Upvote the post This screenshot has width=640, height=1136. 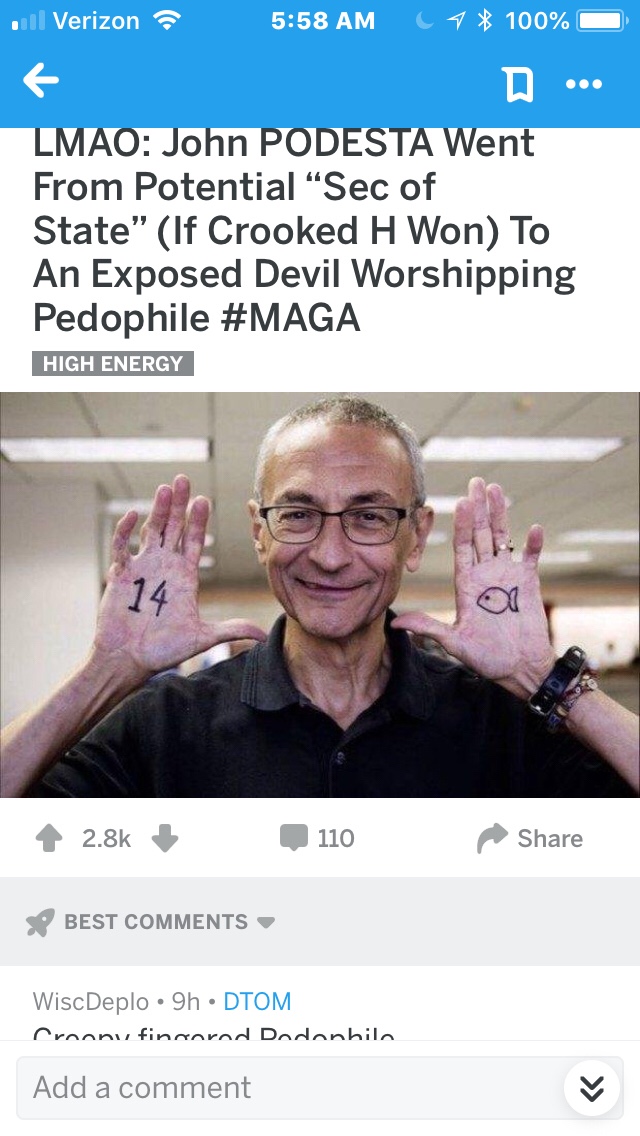tap(49, 838)
